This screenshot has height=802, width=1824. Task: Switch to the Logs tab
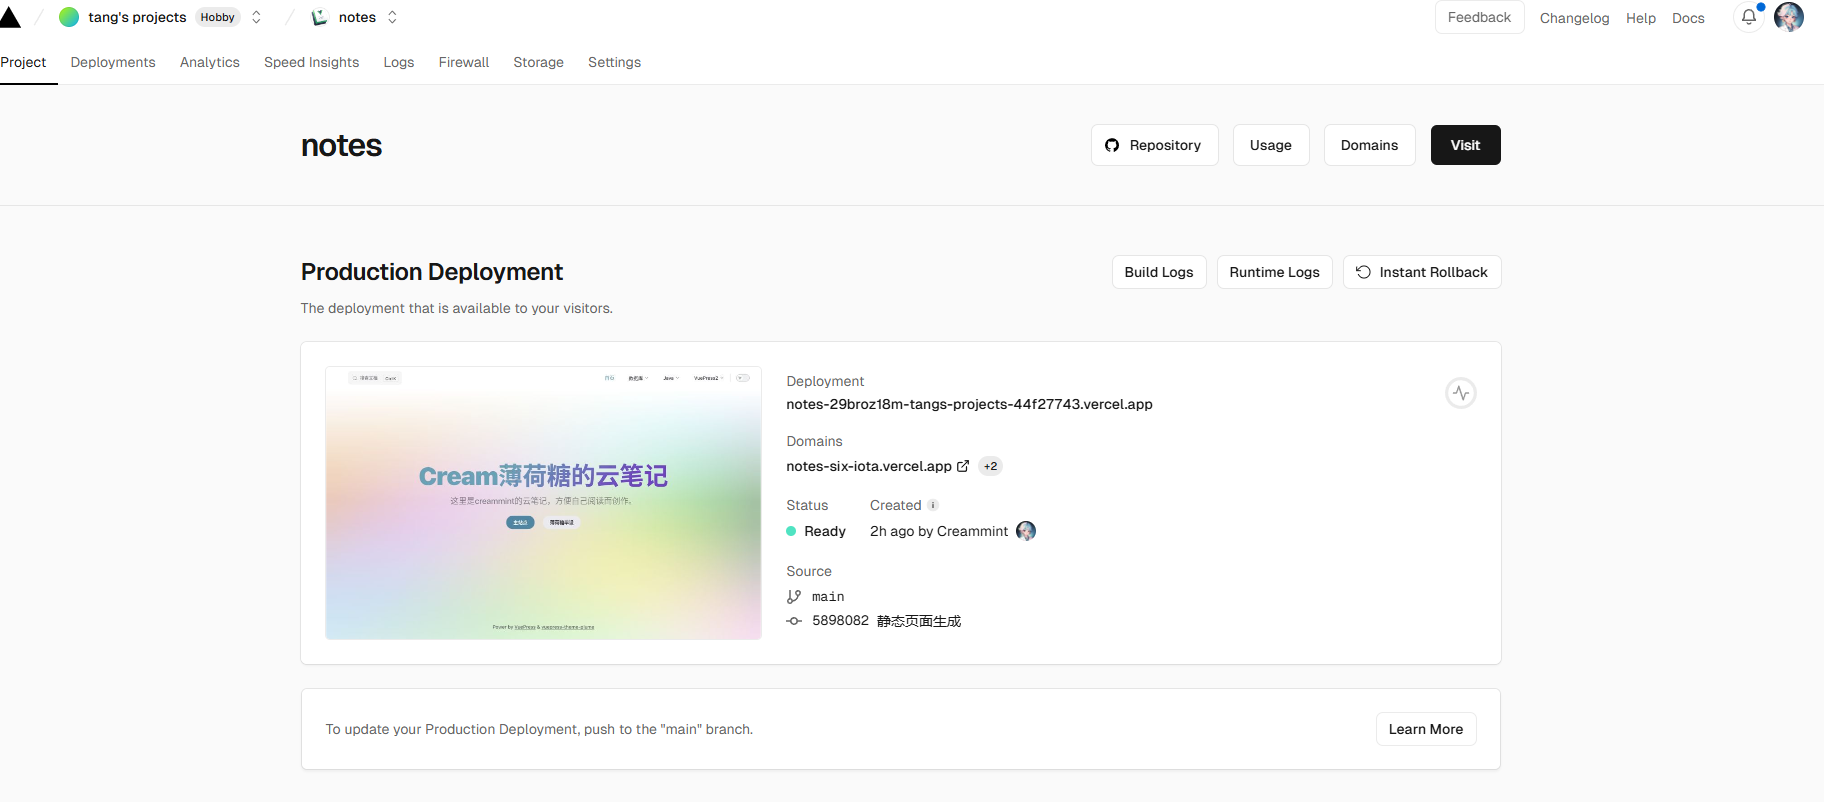pyautogui.click(x=398, y=62)
